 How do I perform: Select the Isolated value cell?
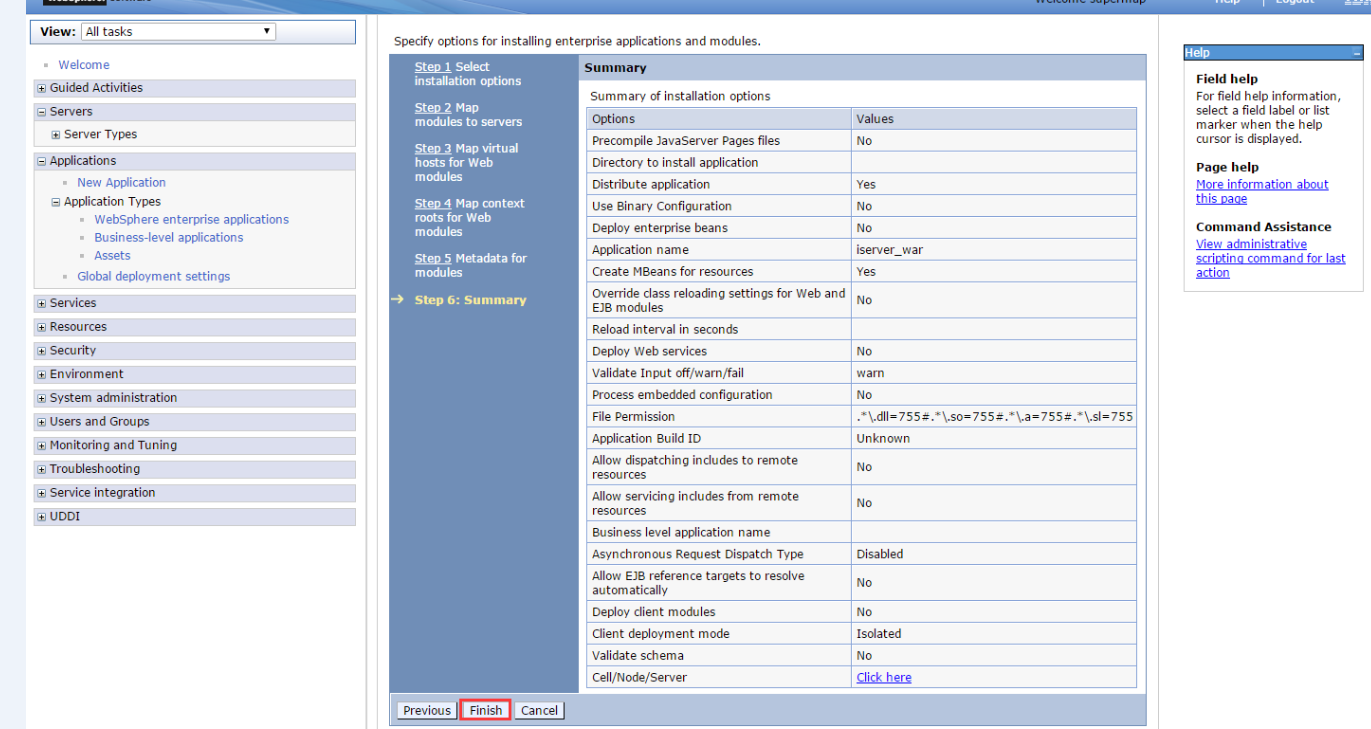tap(994, 634)
